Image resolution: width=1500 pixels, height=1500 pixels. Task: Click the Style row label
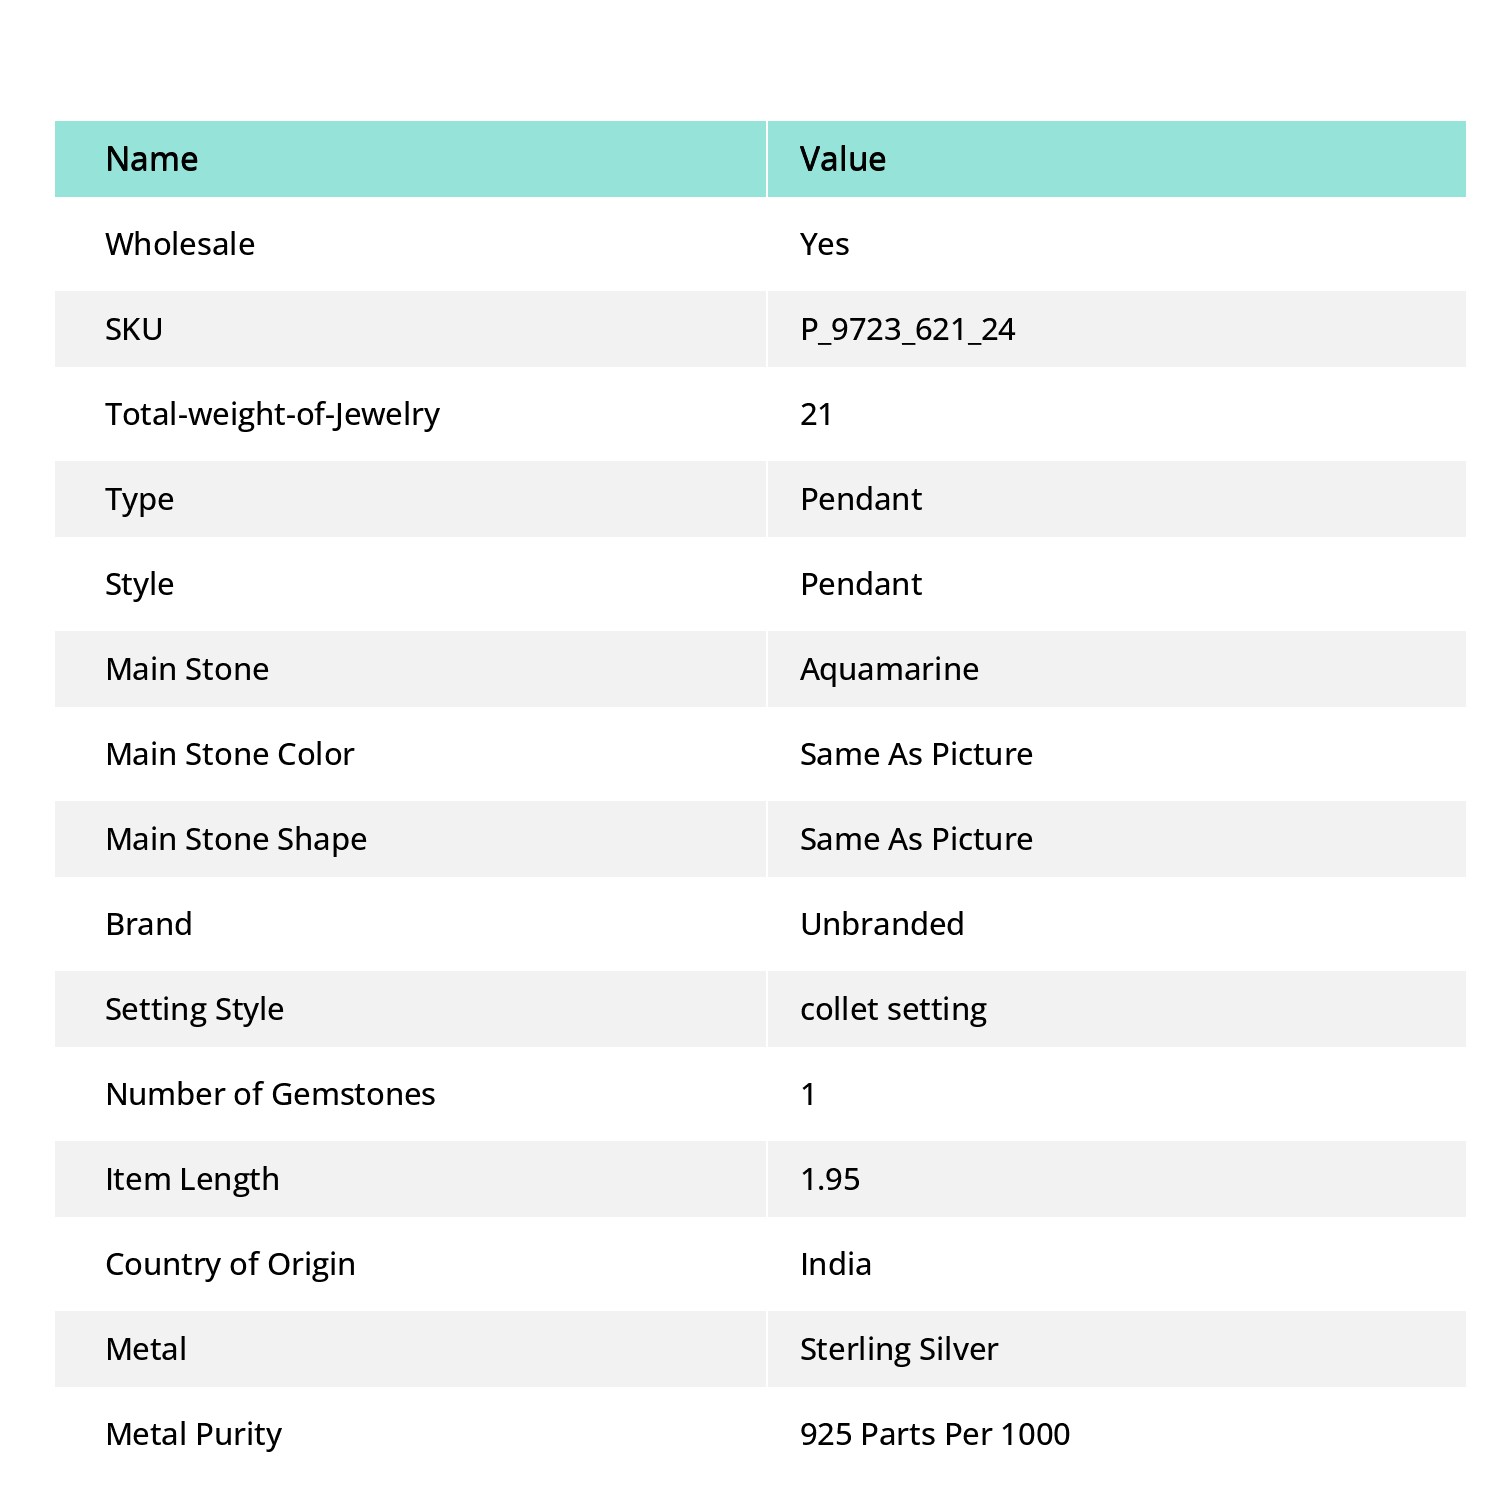[139, 584]
